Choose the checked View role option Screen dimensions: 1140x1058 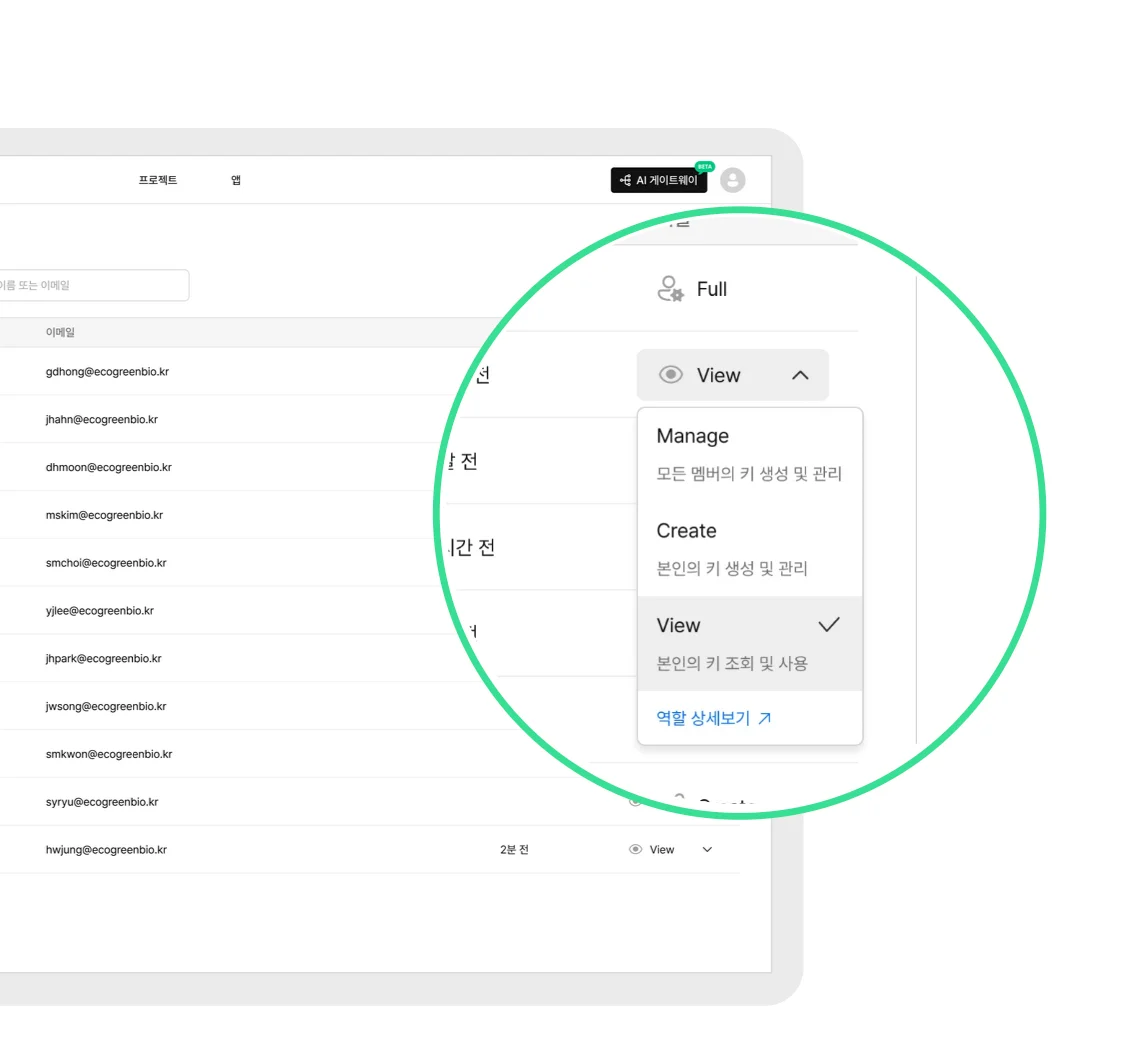[x=750, y=644]
